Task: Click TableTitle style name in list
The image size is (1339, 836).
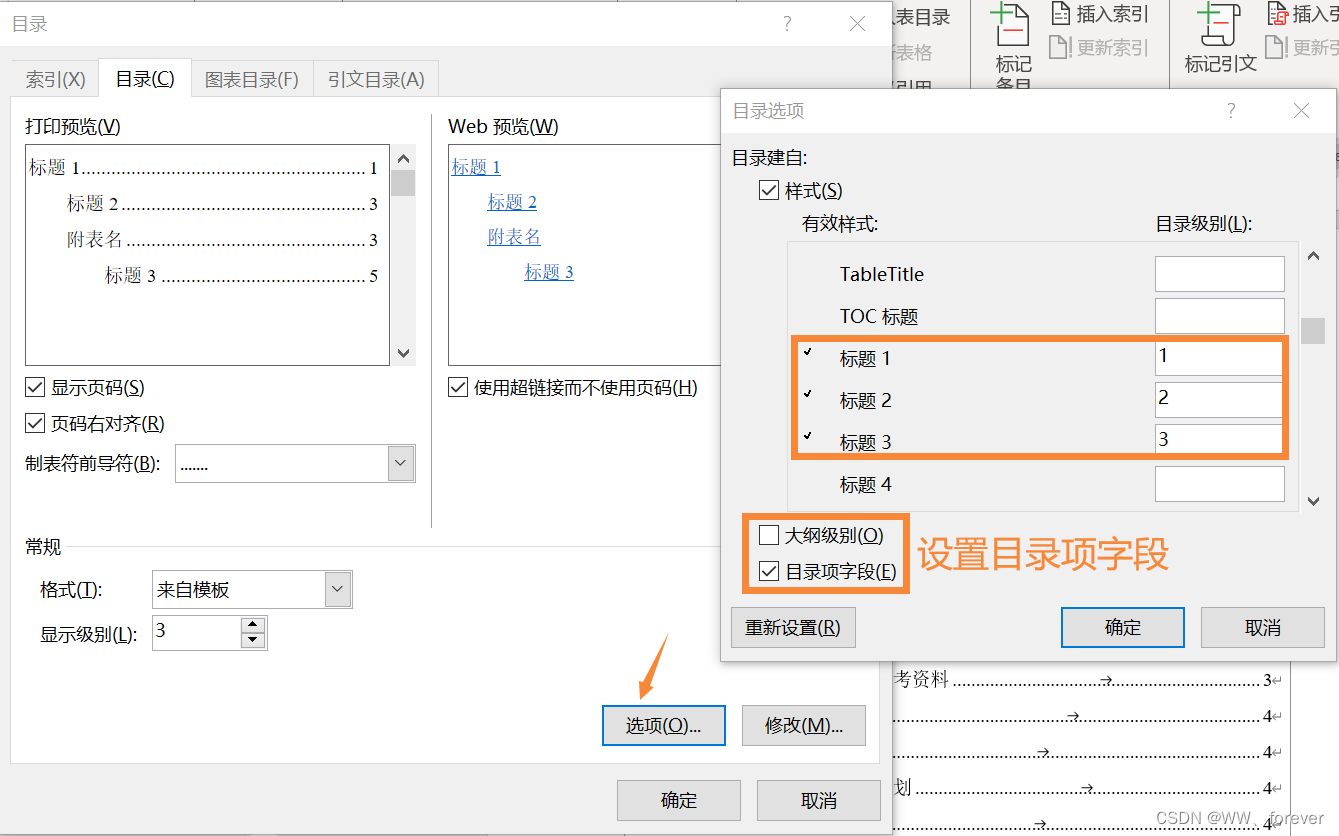Action: point(882,275)
